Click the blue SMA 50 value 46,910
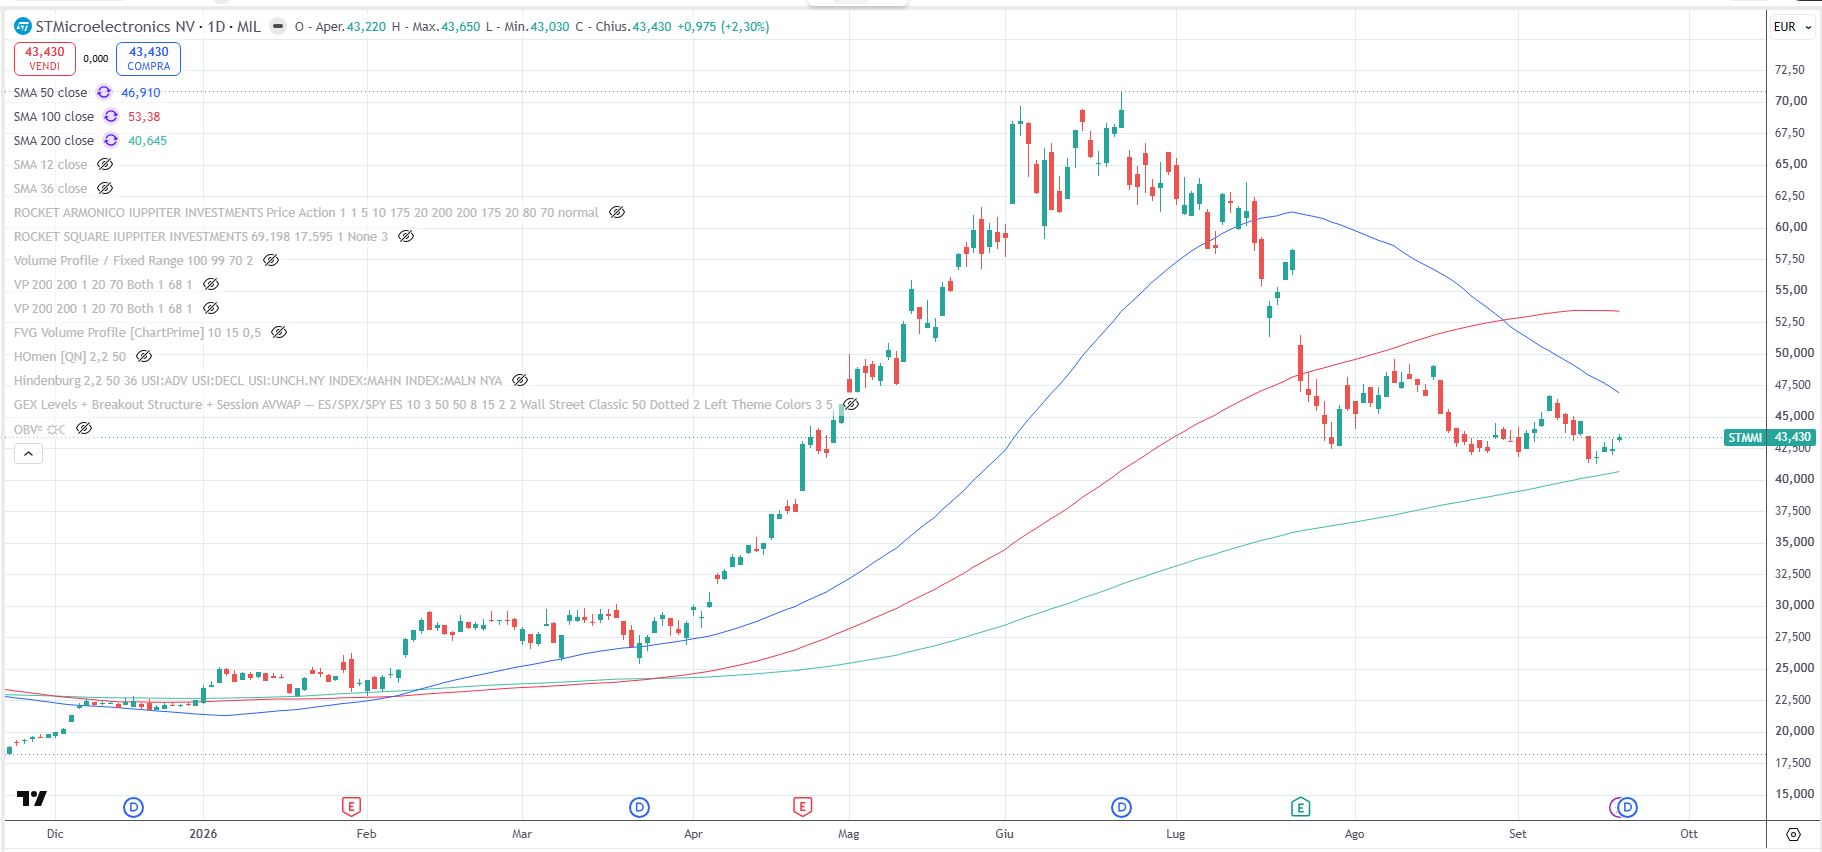The image size is (1822, 852). 141,92
